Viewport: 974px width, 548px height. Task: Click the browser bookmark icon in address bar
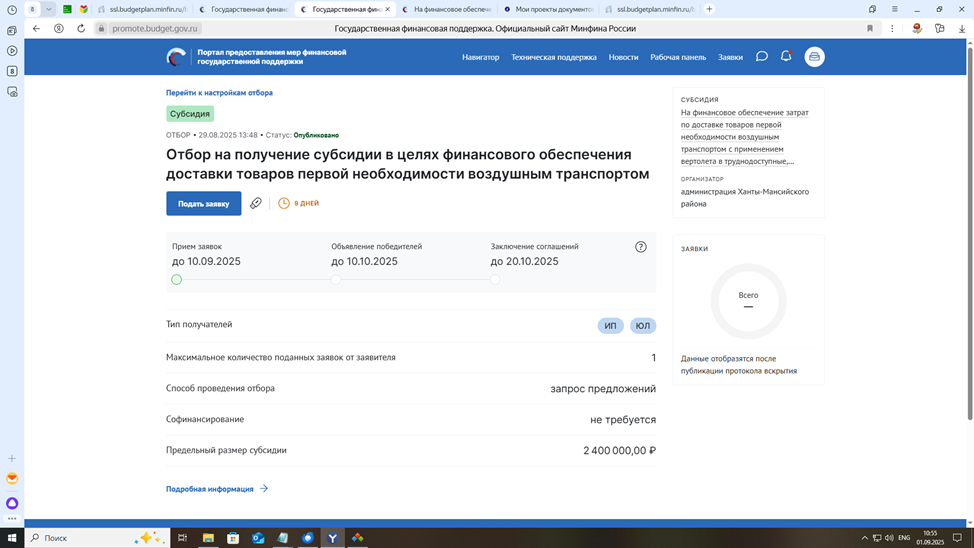[870, 29]
